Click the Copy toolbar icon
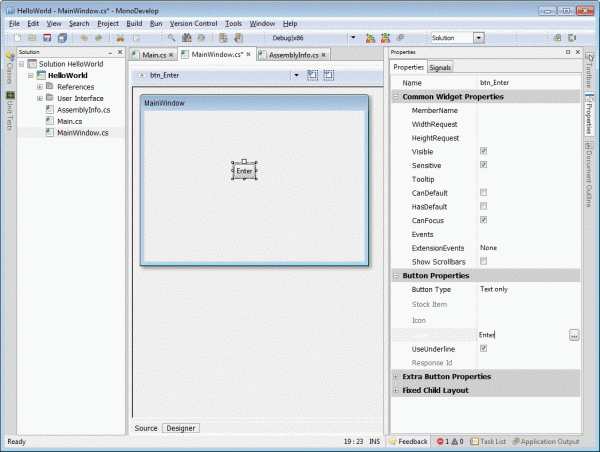The image size is (600, 452). coord(135,38)
